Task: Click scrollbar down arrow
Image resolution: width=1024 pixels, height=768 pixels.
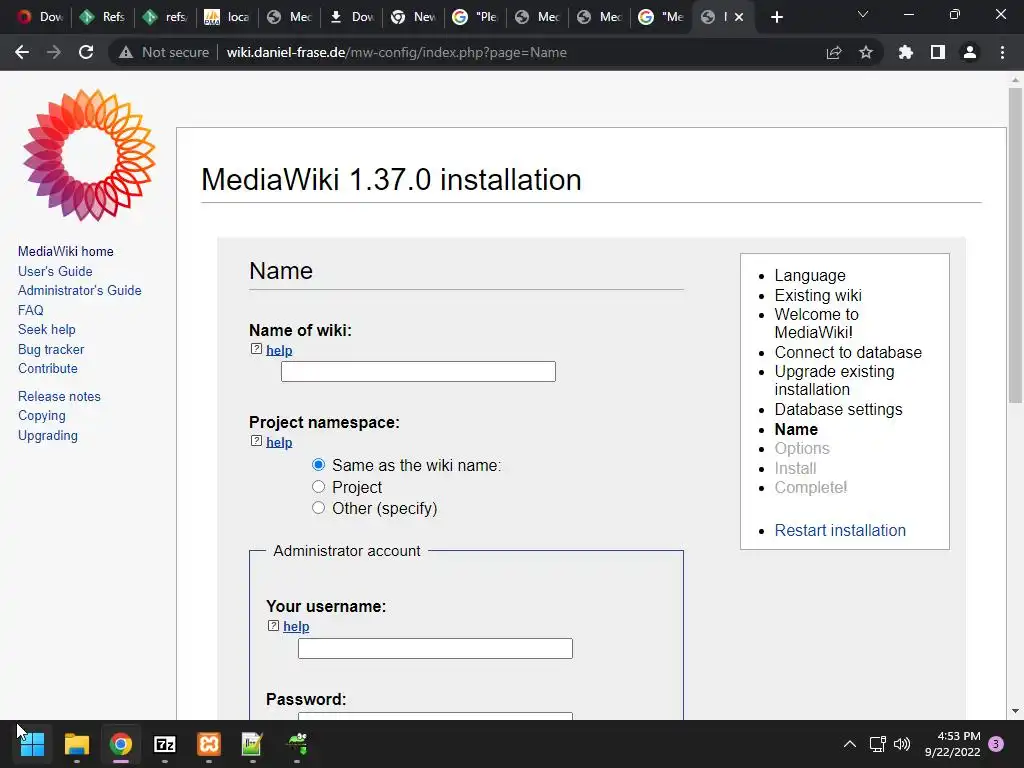Action: tap(1015, 711)
